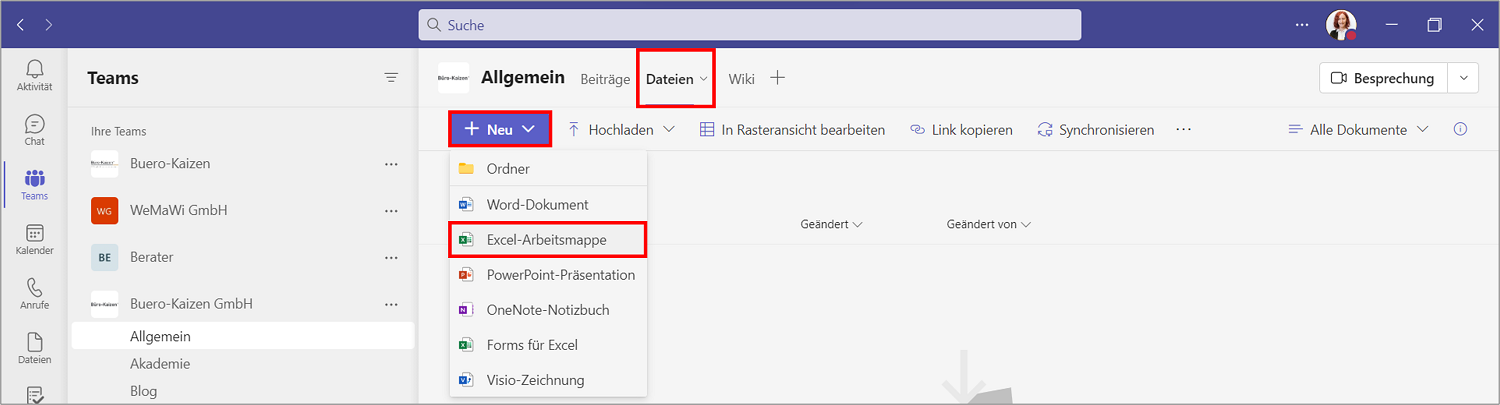
Task: Click the Ihre Teams section label
Action: [x=117, y=131]
